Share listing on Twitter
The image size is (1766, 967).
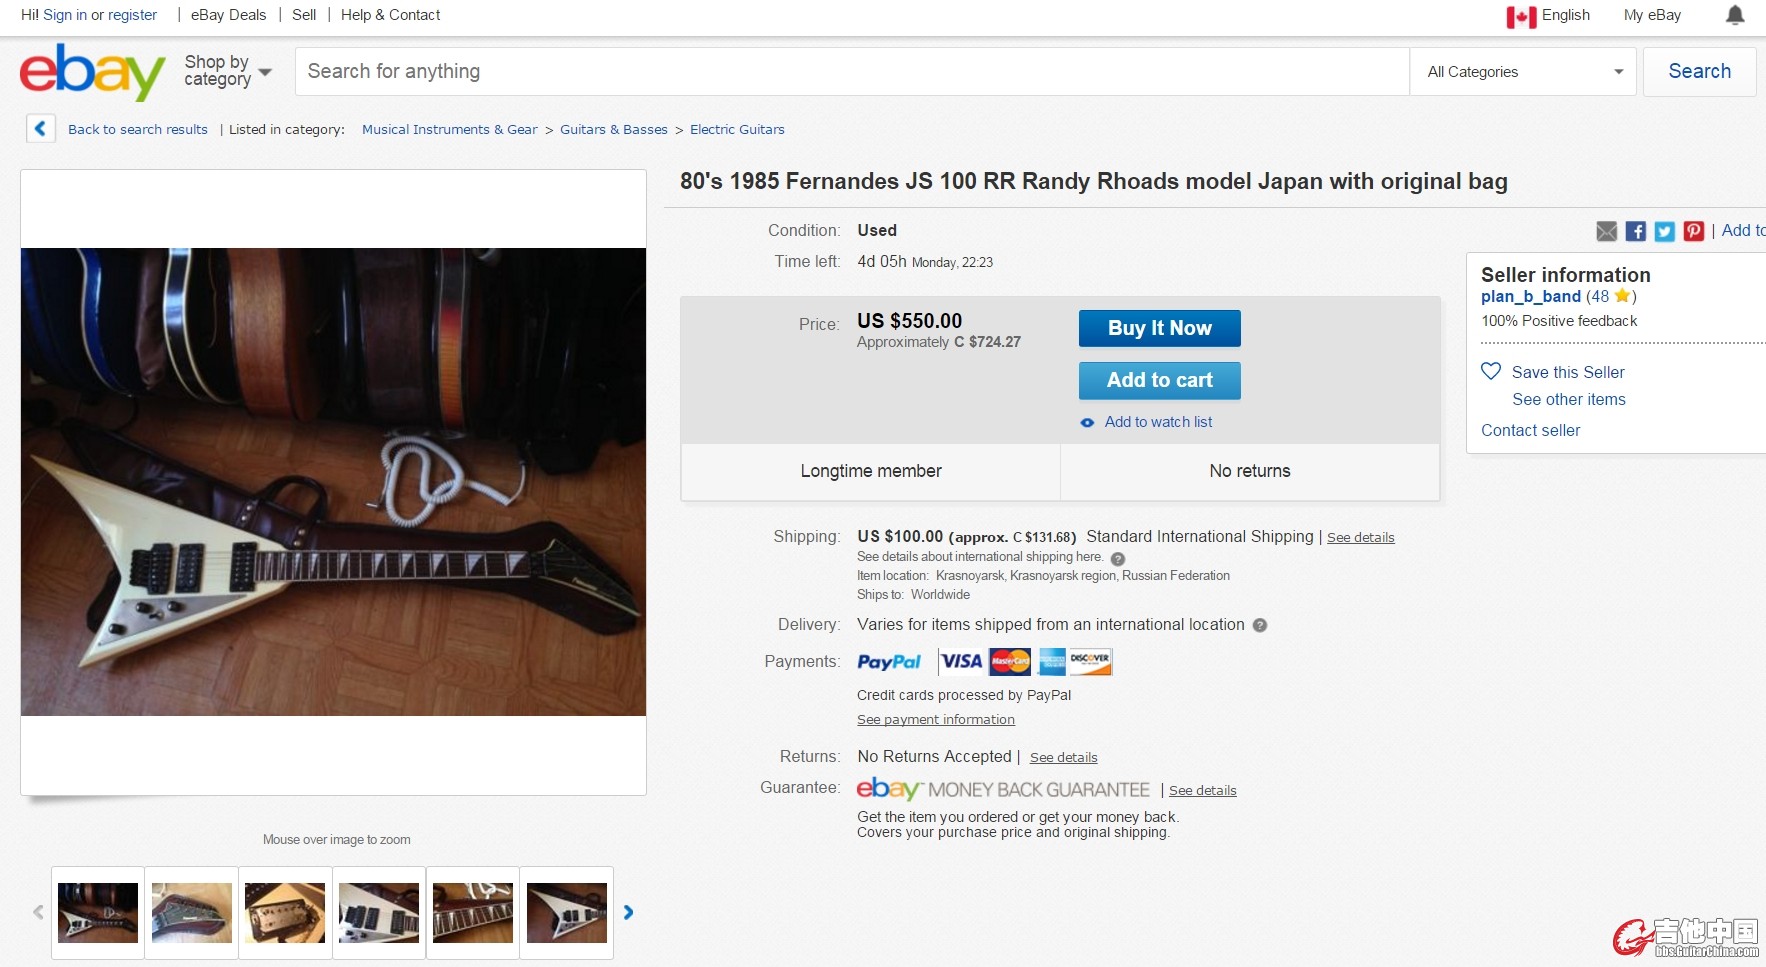pos(1664,231)
